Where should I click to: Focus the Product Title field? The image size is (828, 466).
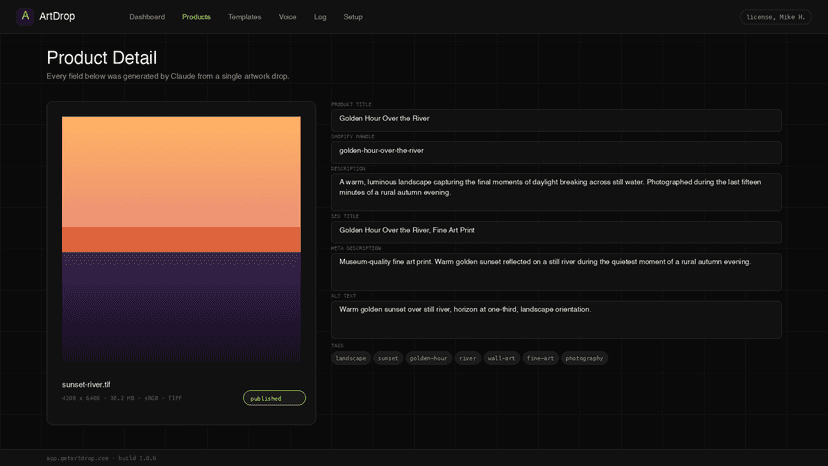click(556, 120)
